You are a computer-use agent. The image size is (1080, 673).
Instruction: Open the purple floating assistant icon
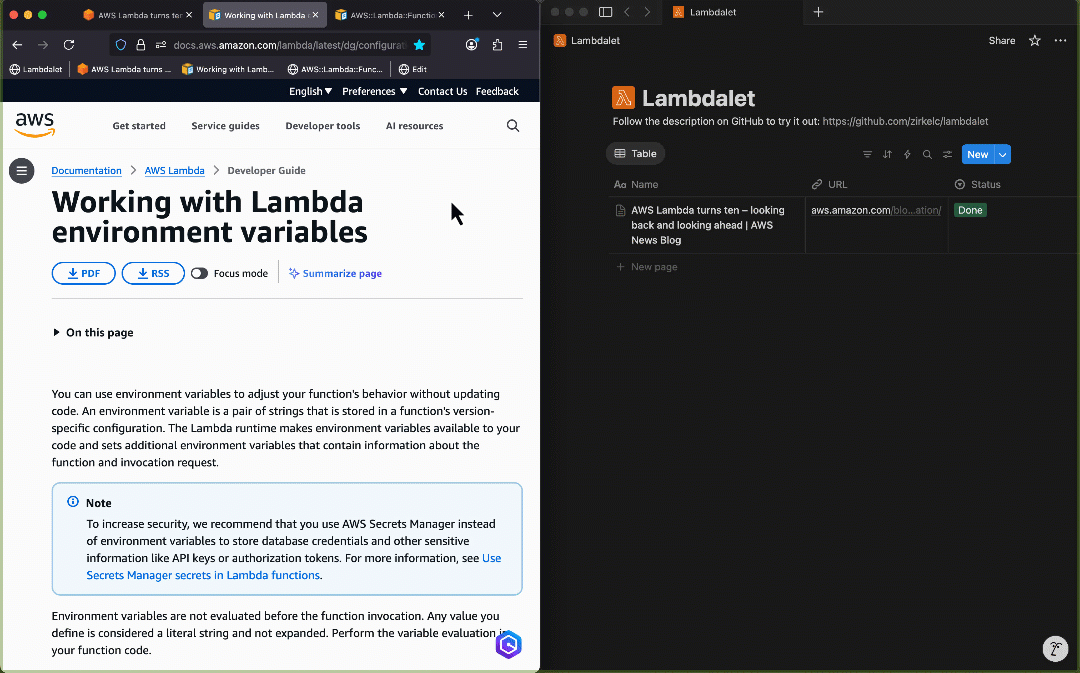(508, 645)
